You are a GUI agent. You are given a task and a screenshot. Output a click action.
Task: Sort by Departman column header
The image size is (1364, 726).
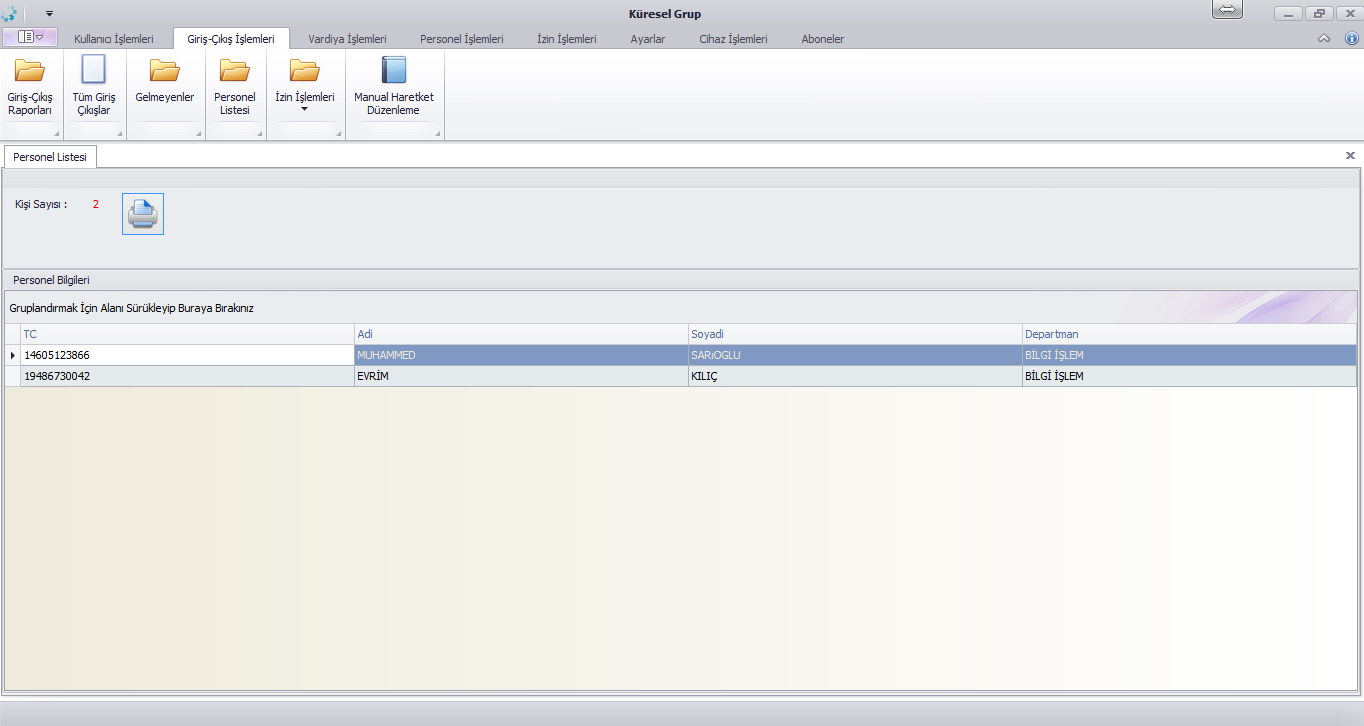pyautogui.click(x=1189, y=334)
